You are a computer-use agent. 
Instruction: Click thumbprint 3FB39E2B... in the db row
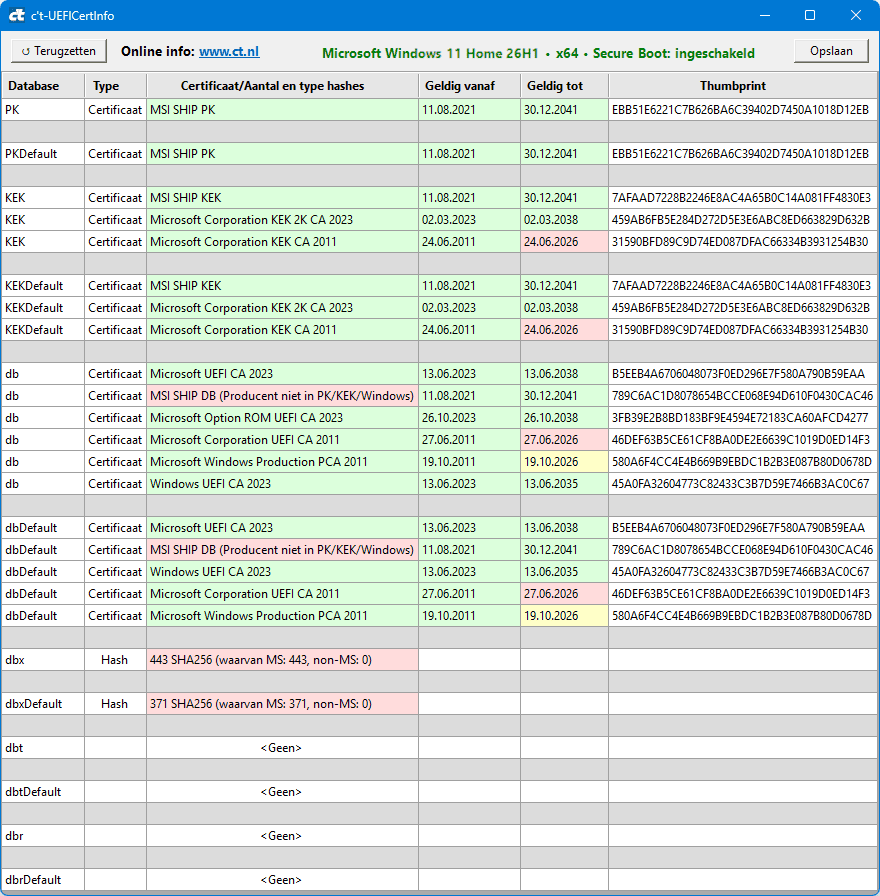click(x=743, y=418)
